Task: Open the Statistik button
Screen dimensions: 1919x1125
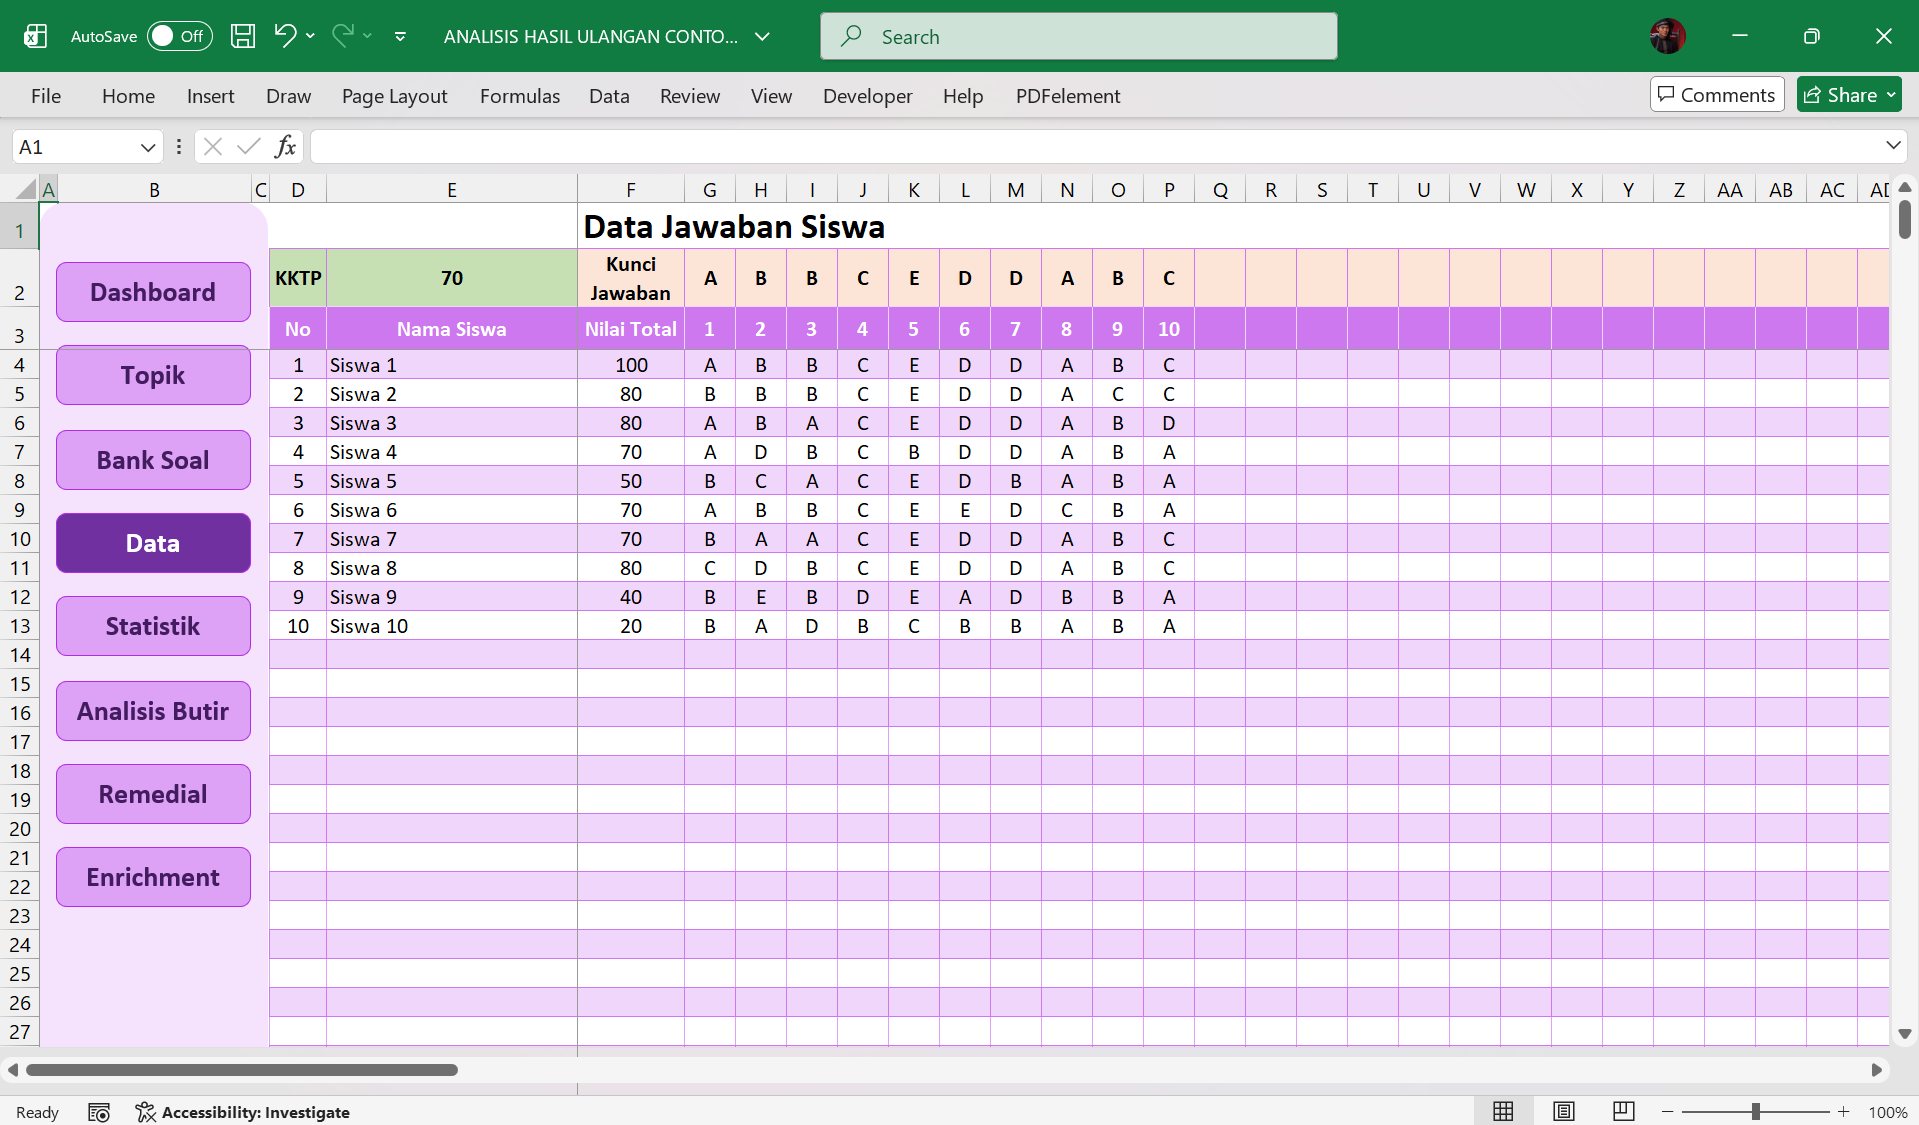Action: click(x=153, y=626)
